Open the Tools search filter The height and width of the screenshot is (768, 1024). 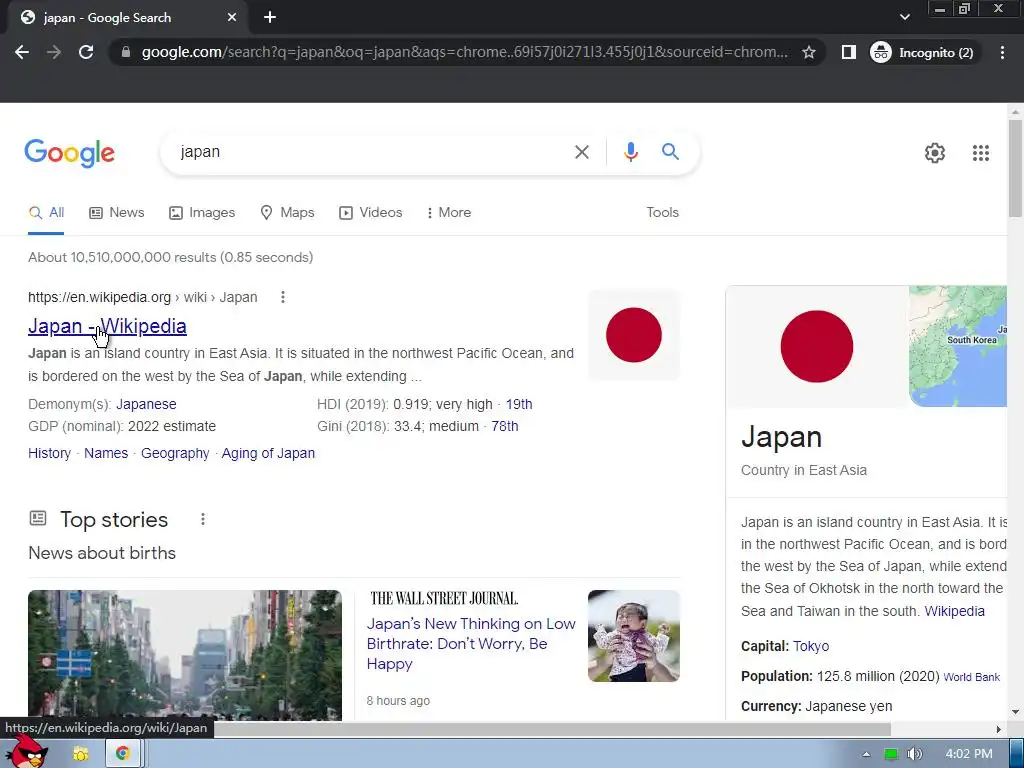[662, 213]
